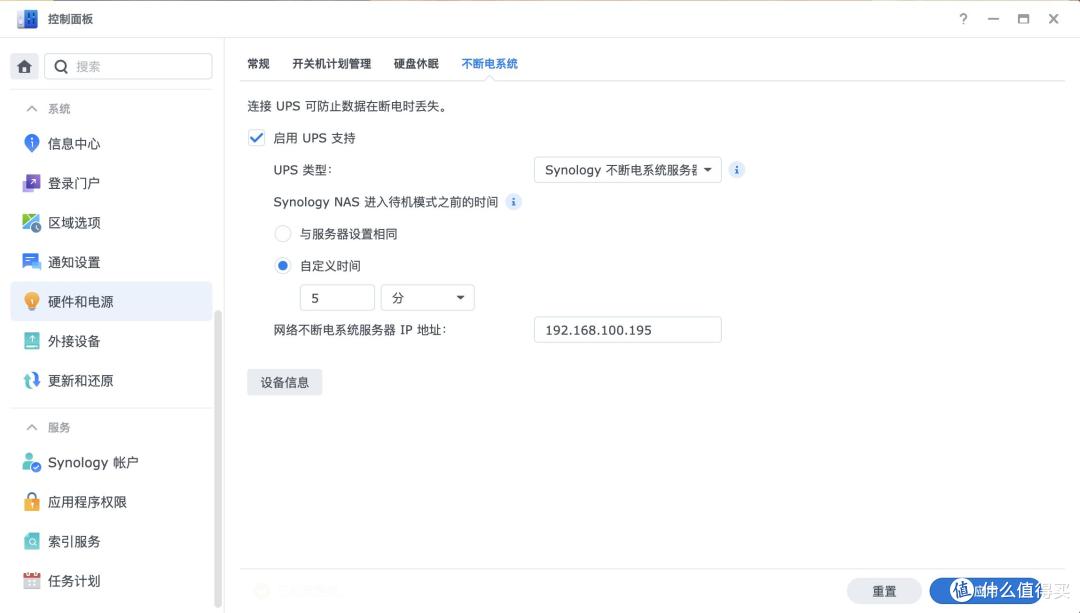The image size is (1080, 613).
Task: Collapse the 系统 sidebar section
Action: (x=32, y=108)
